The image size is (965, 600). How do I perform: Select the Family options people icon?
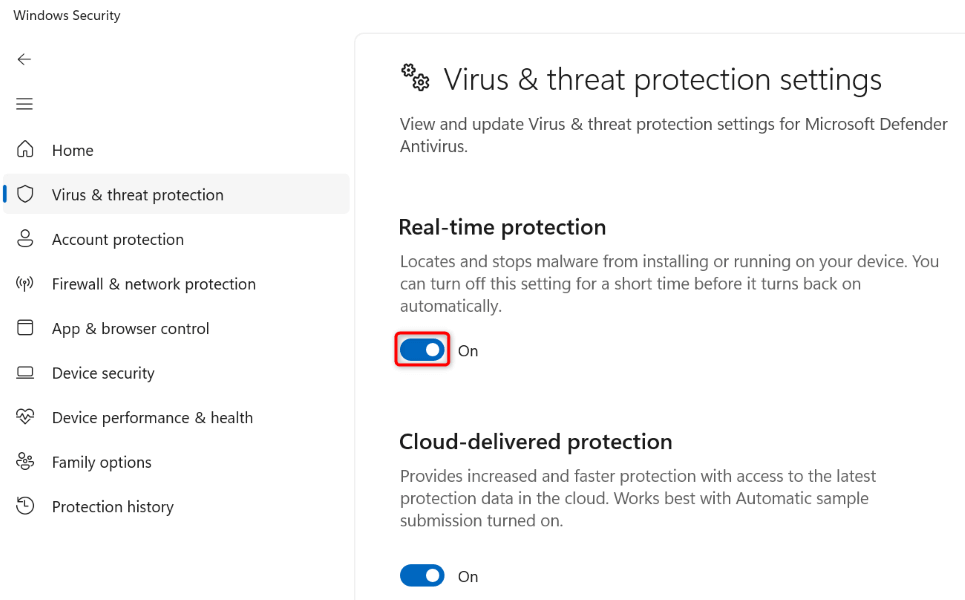[24, 461]
